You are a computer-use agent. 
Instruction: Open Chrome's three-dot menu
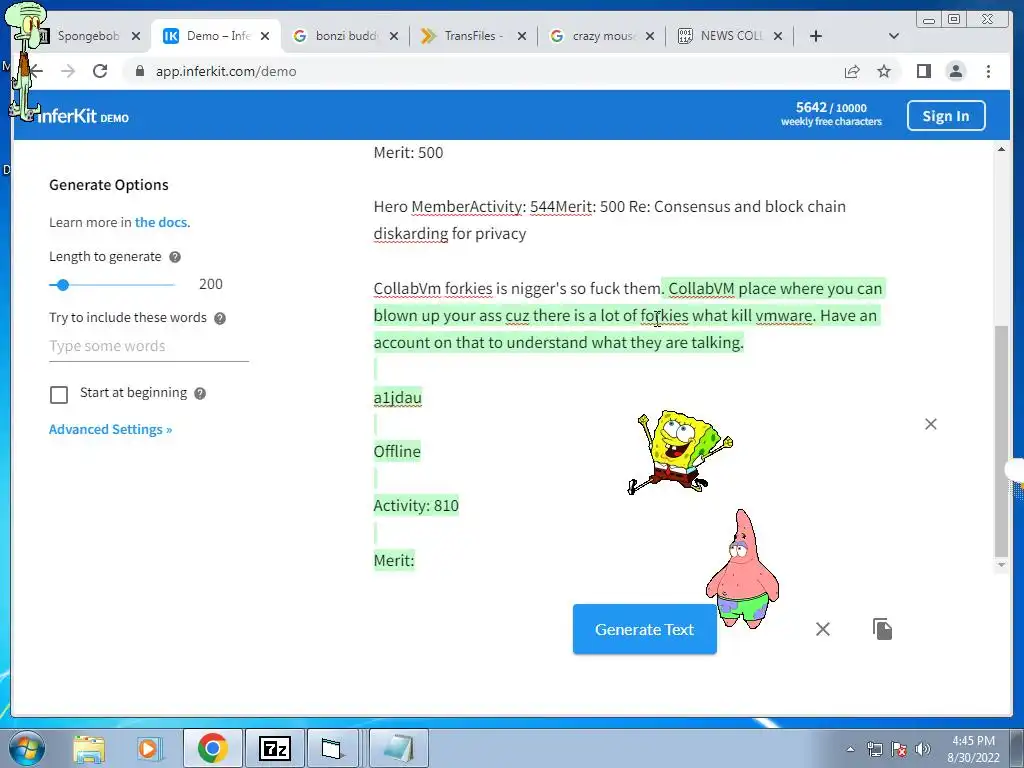click(x=988, y=71)
